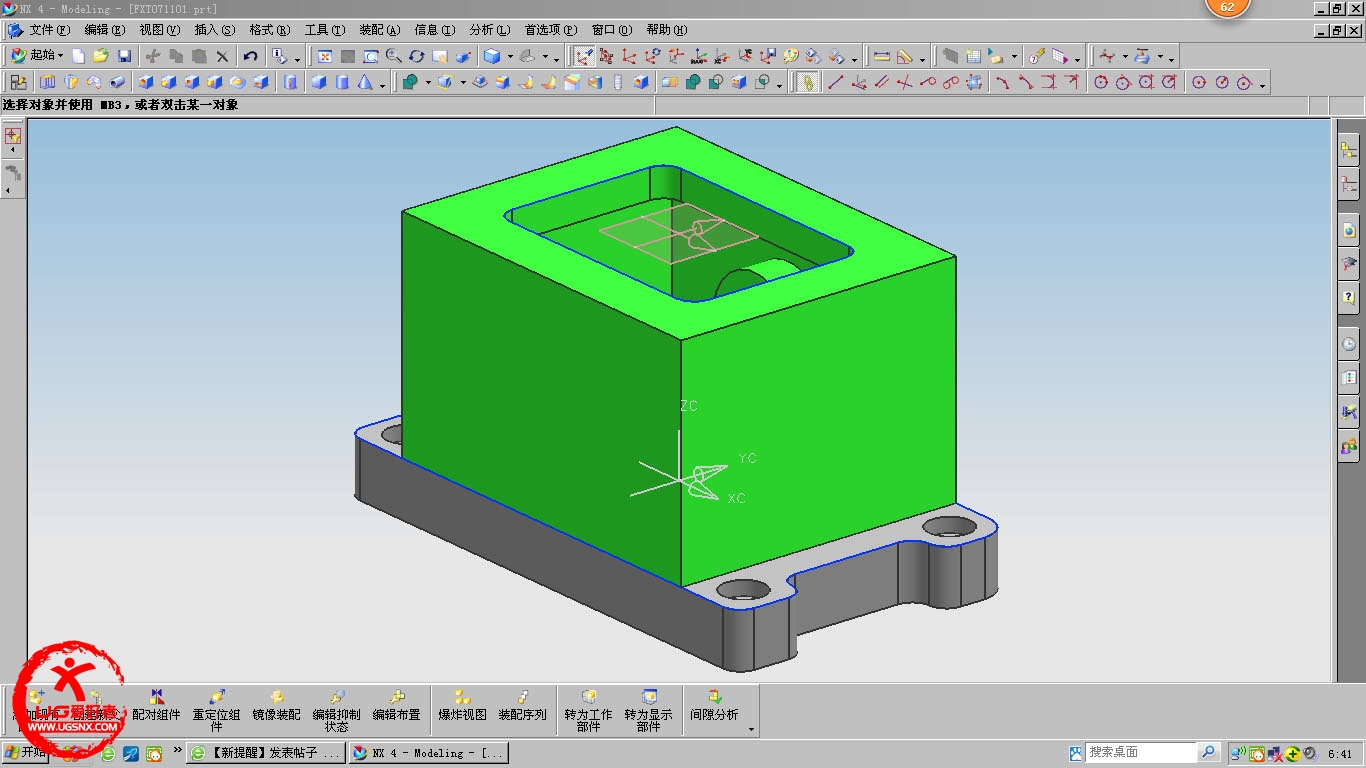Expand hidden taskbar quick launch chevron
This screenshot has width=1366, height=768.
[178, 749]
